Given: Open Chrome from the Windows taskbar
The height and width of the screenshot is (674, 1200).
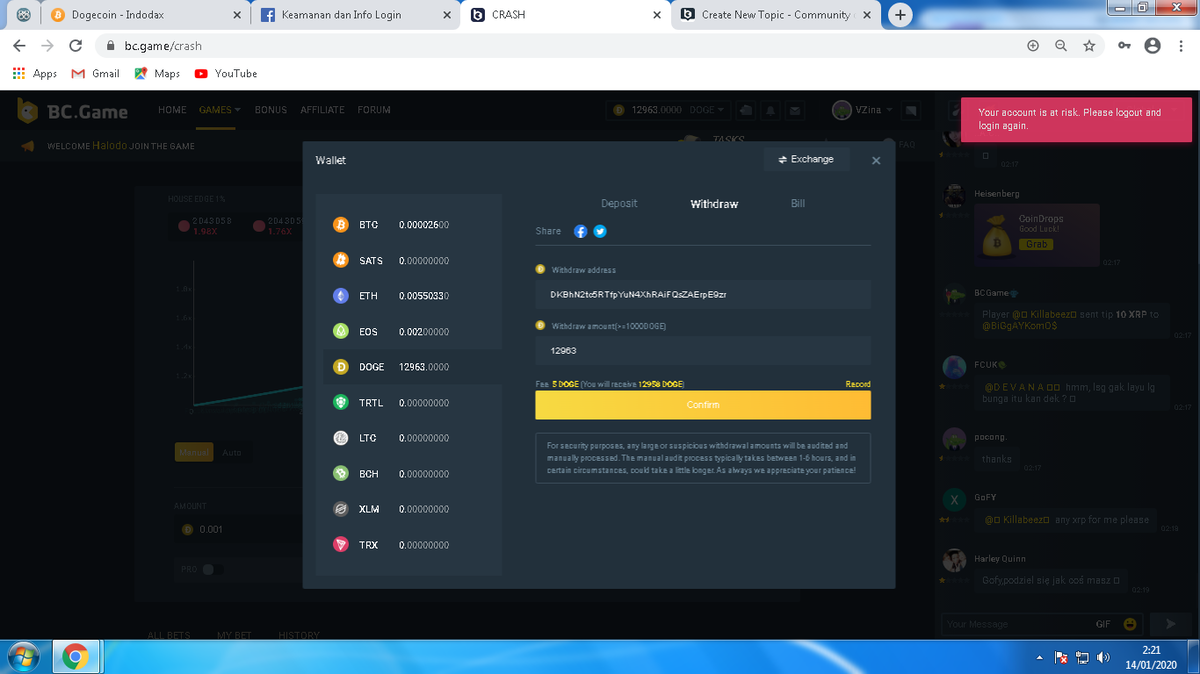Looking at the screenshot, I should coord(73,656).
